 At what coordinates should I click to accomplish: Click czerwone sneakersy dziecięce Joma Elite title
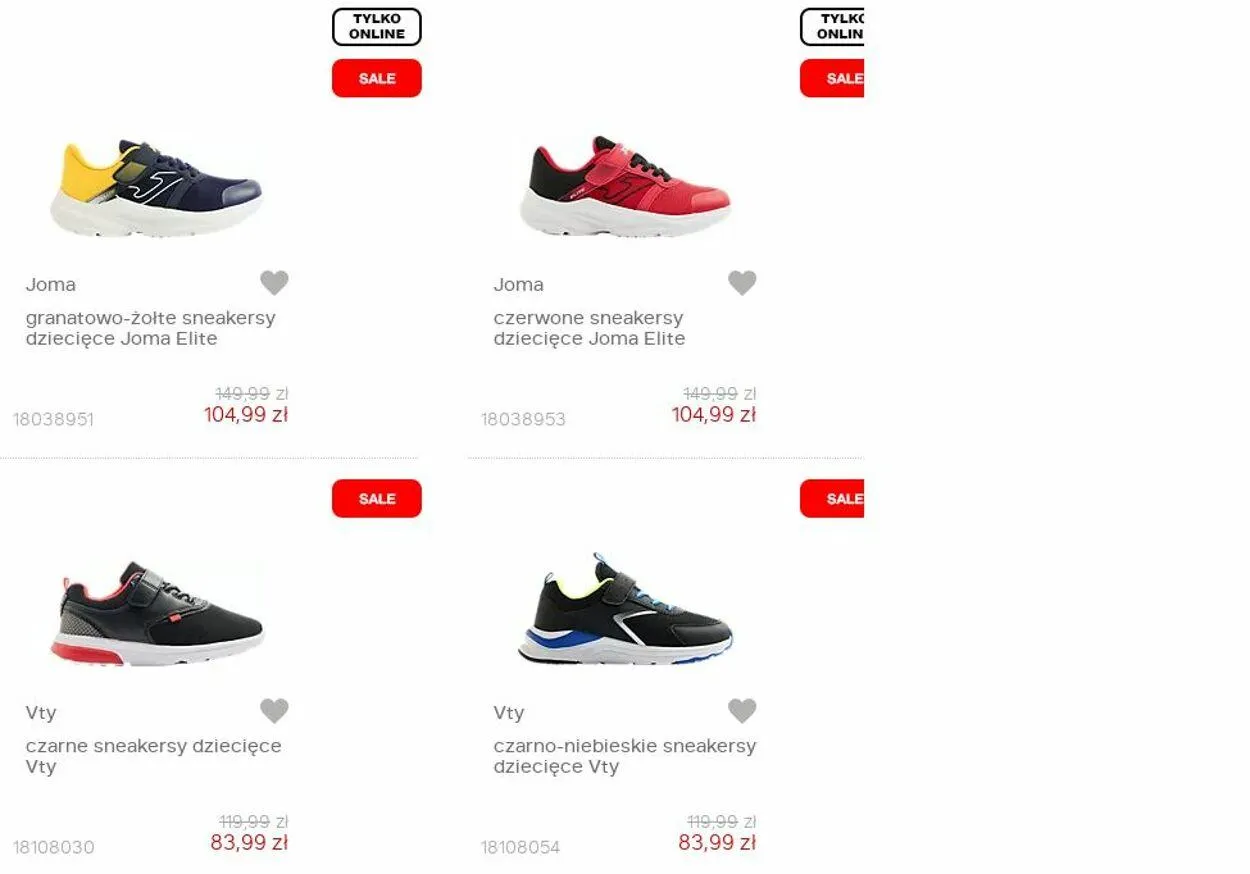point(589,328)
